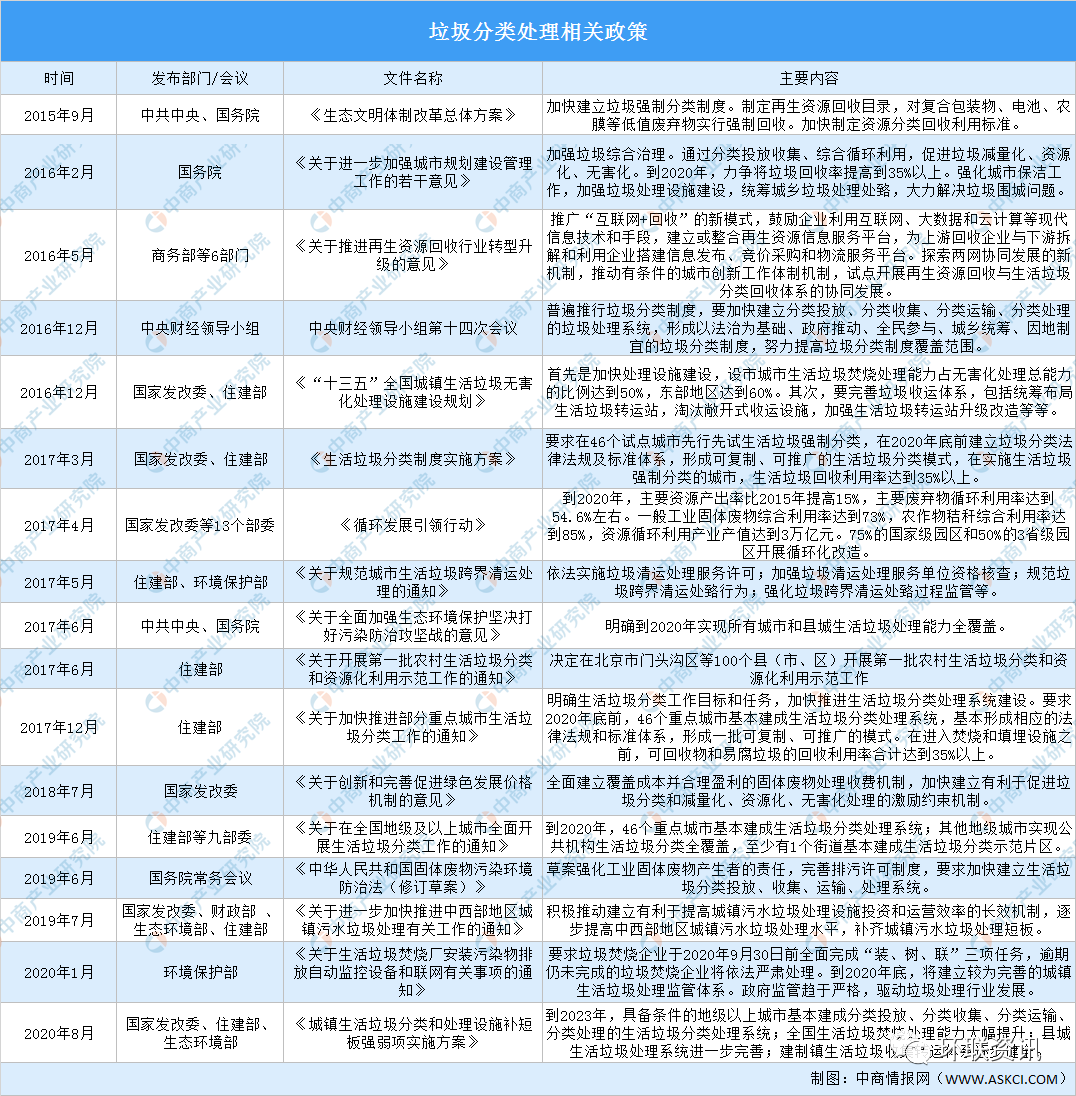Open 《生活垃圾分类制度实施方案》 document title
The height and width of the screenshot is (1096, 1076).
pos(412,459)
